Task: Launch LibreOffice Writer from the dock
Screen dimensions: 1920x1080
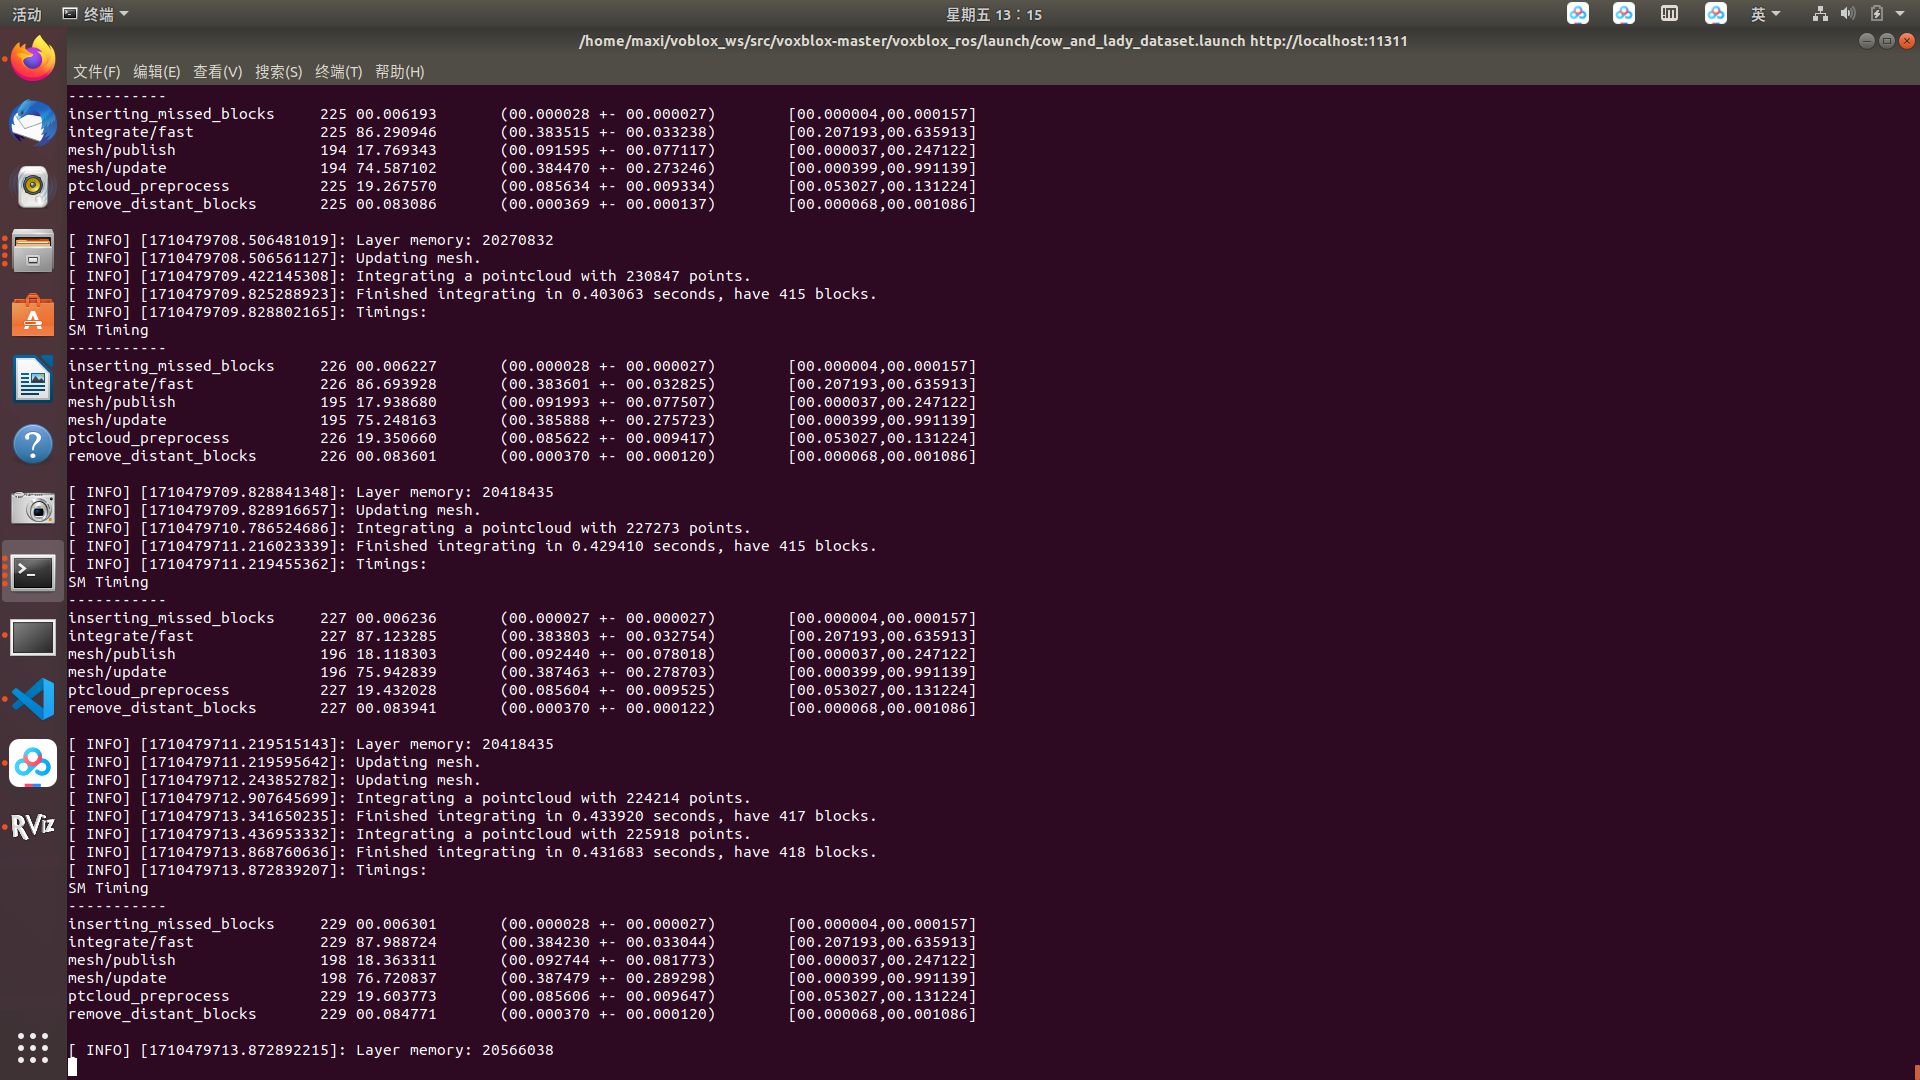Action: coord(33,380)
